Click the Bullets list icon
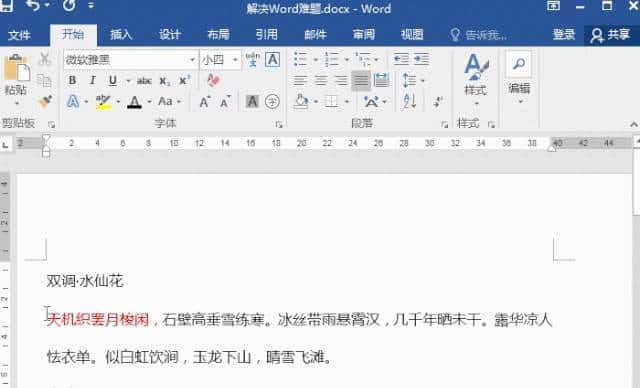The height and width of the screenshot is (388, 640). 300,60
